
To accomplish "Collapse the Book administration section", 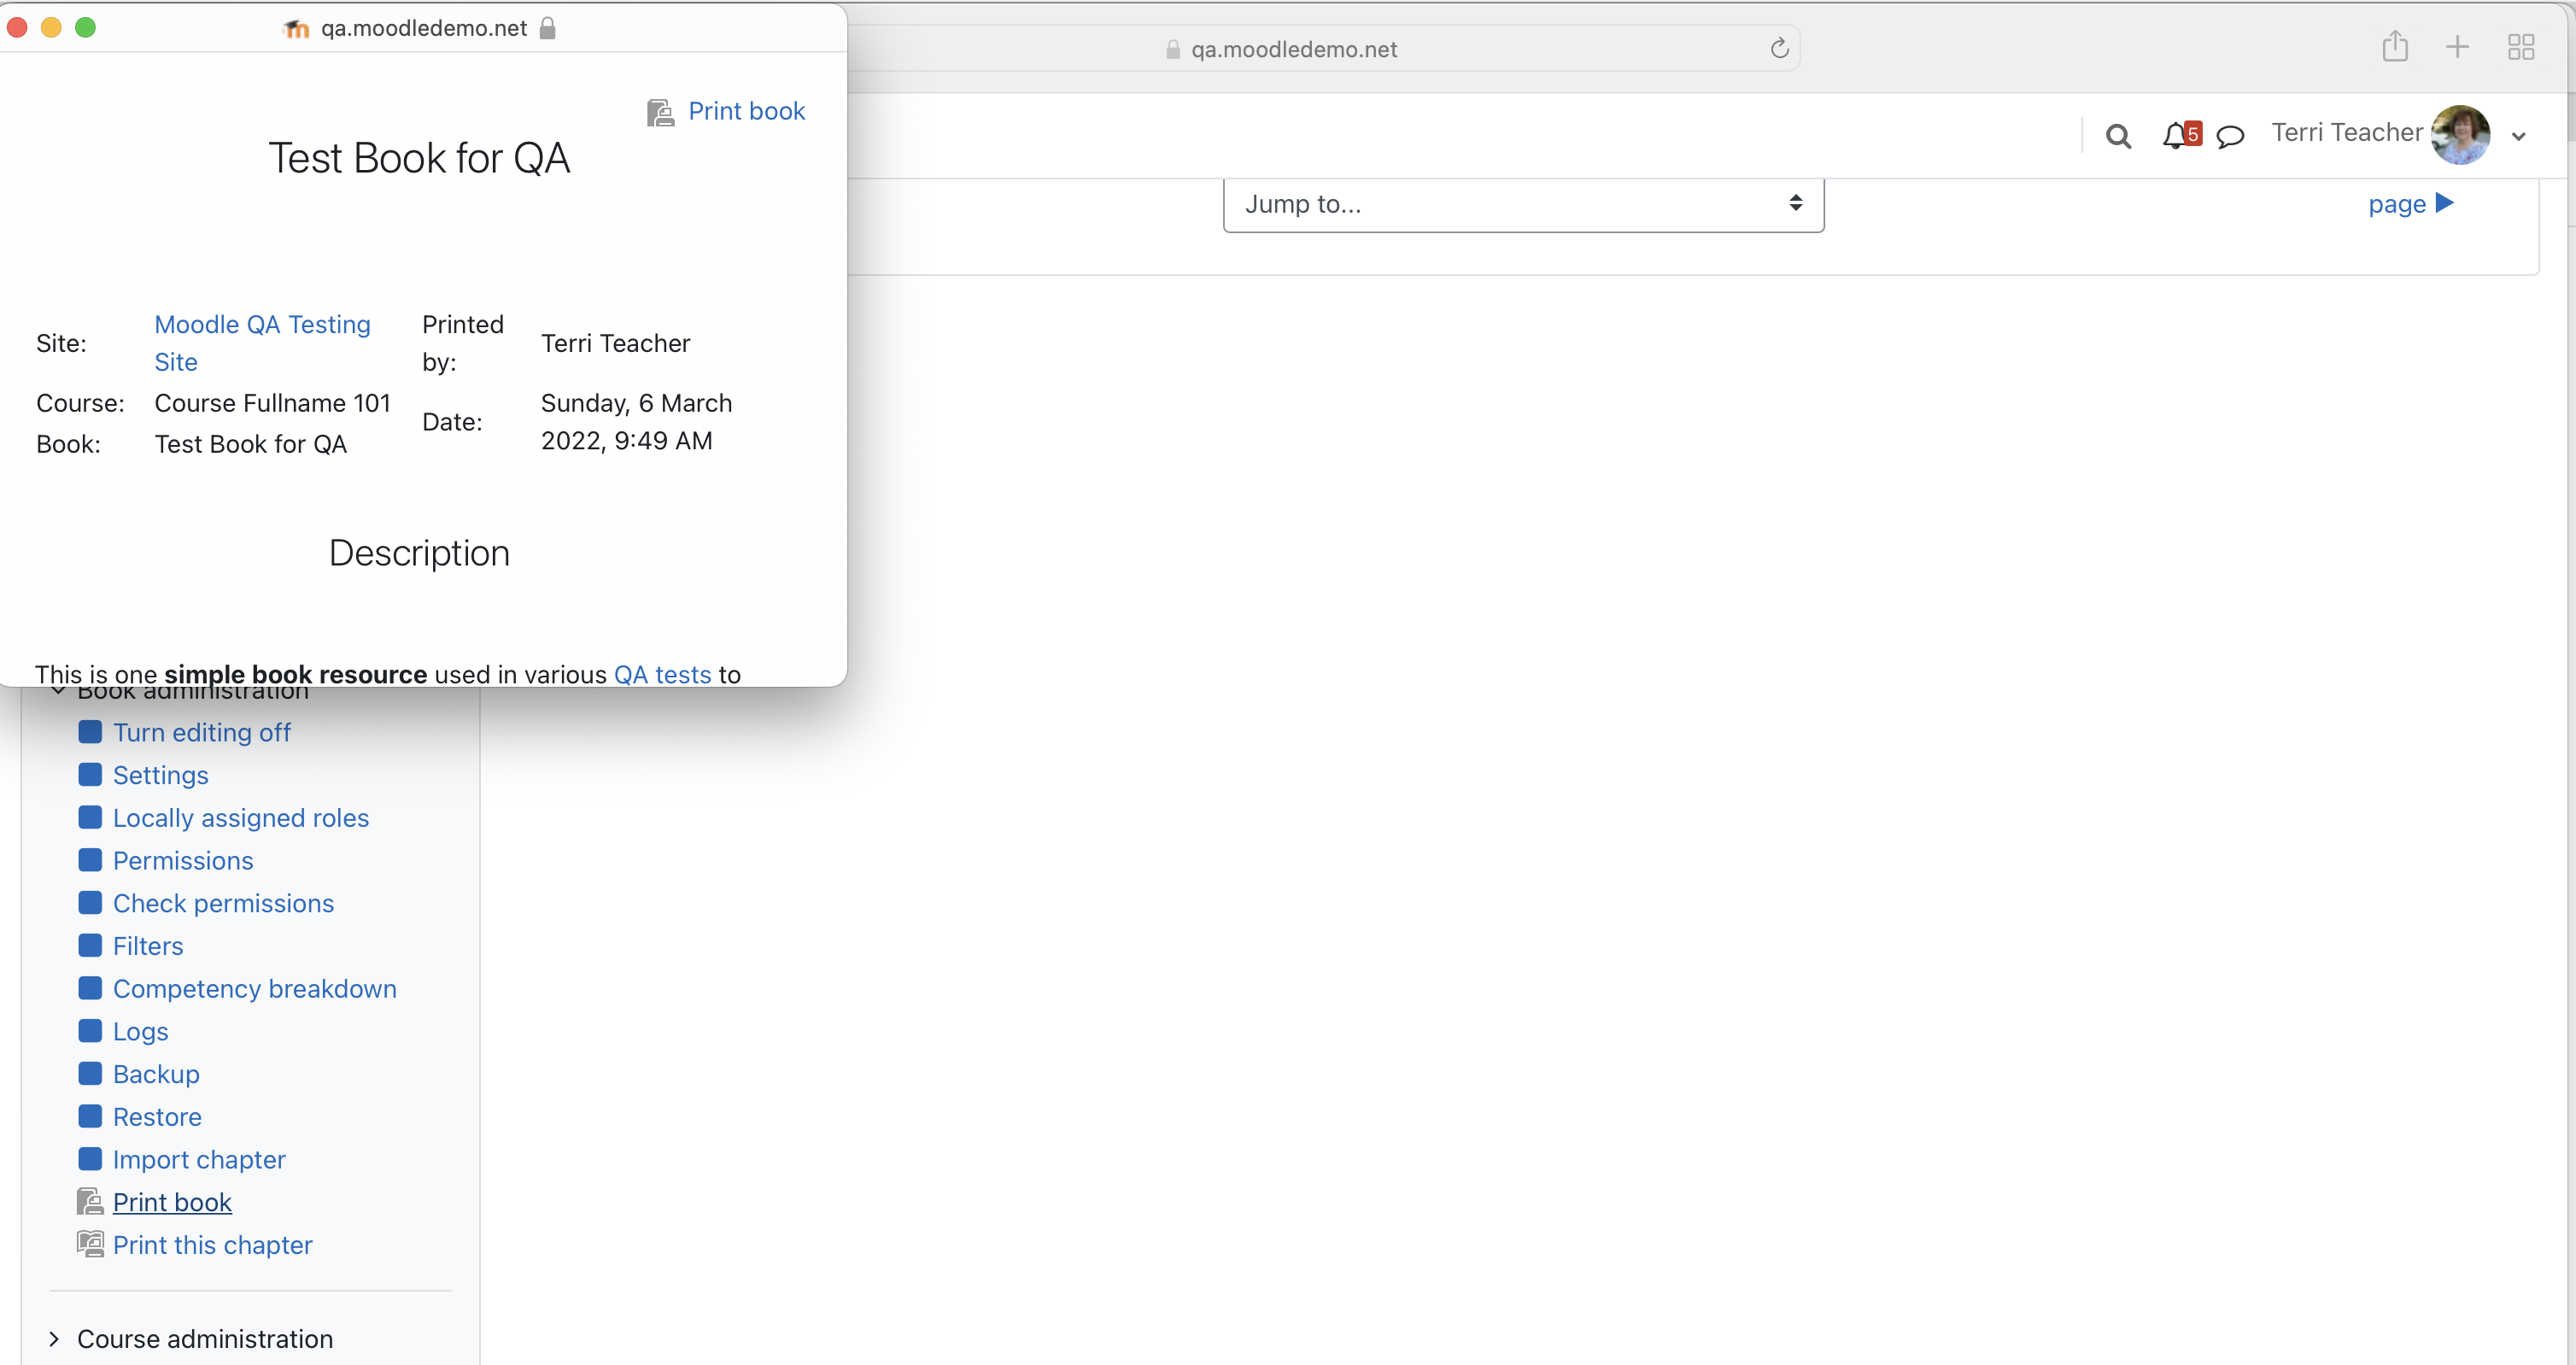I will [58, 691].
